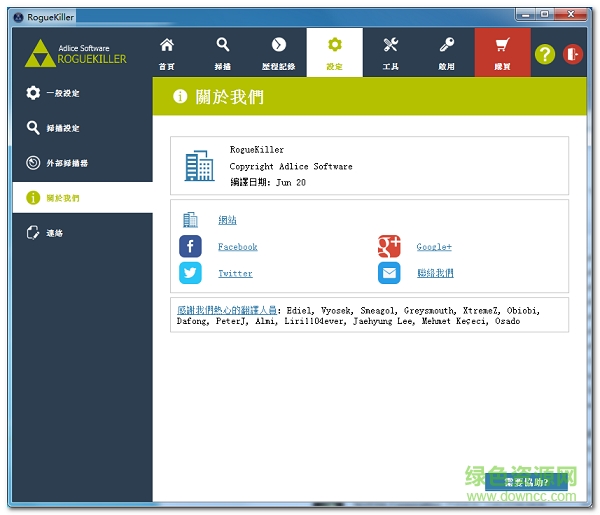Select 外部掃描器 in the sidebar
The image size is (600, 515).
82,163
